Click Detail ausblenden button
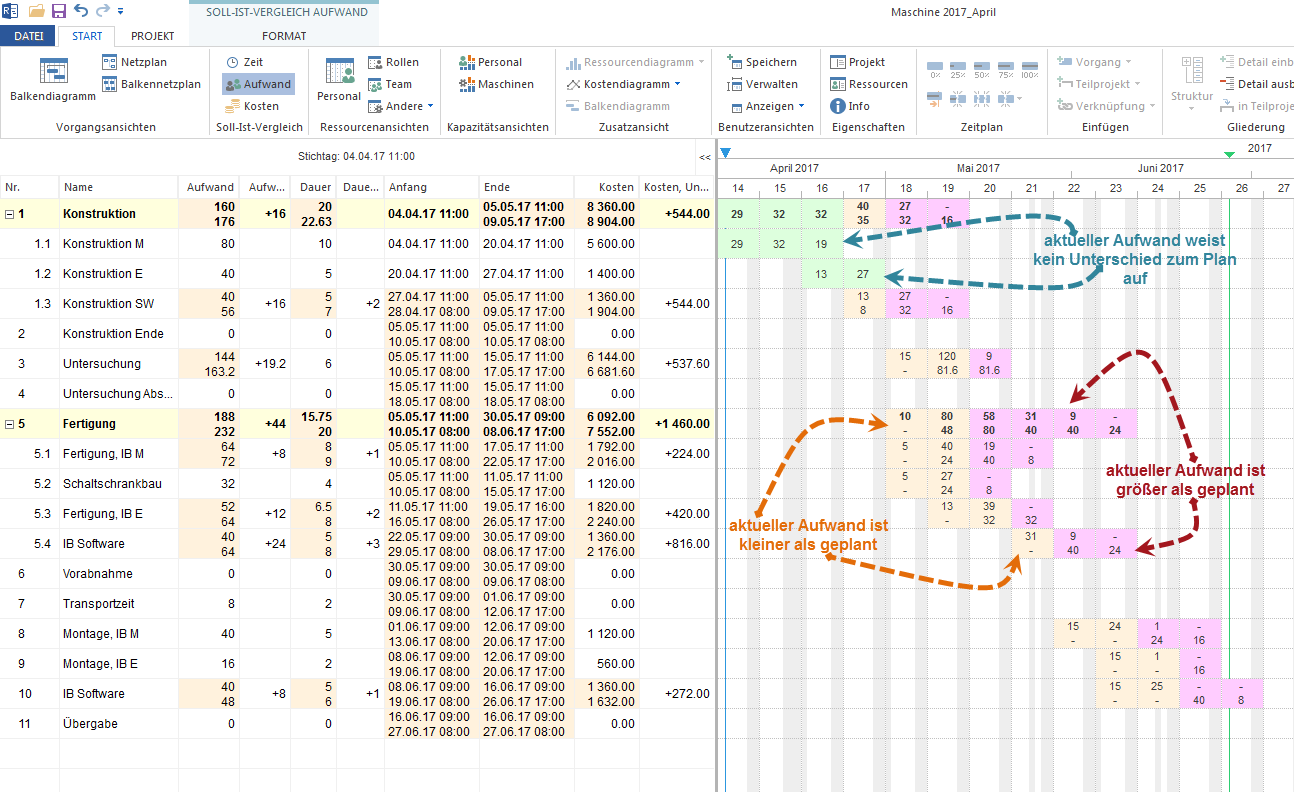The width and height of the screenshot is (1294, 792). click(1256, 84)
